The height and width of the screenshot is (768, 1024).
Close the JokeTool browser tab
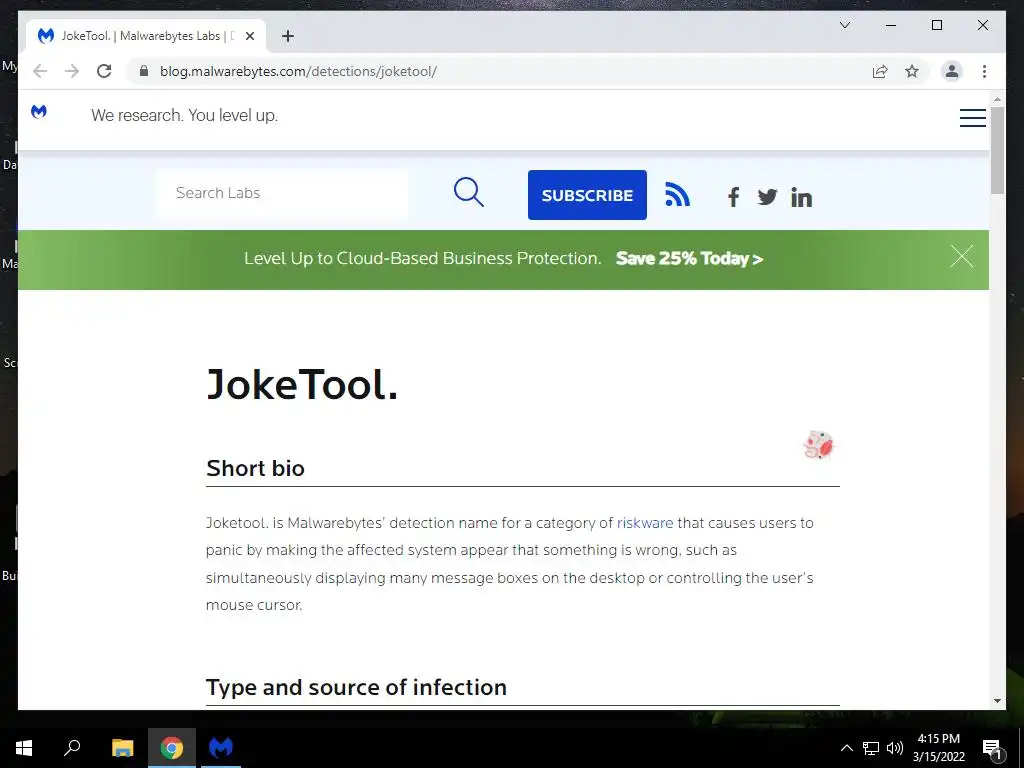point(249,36)
